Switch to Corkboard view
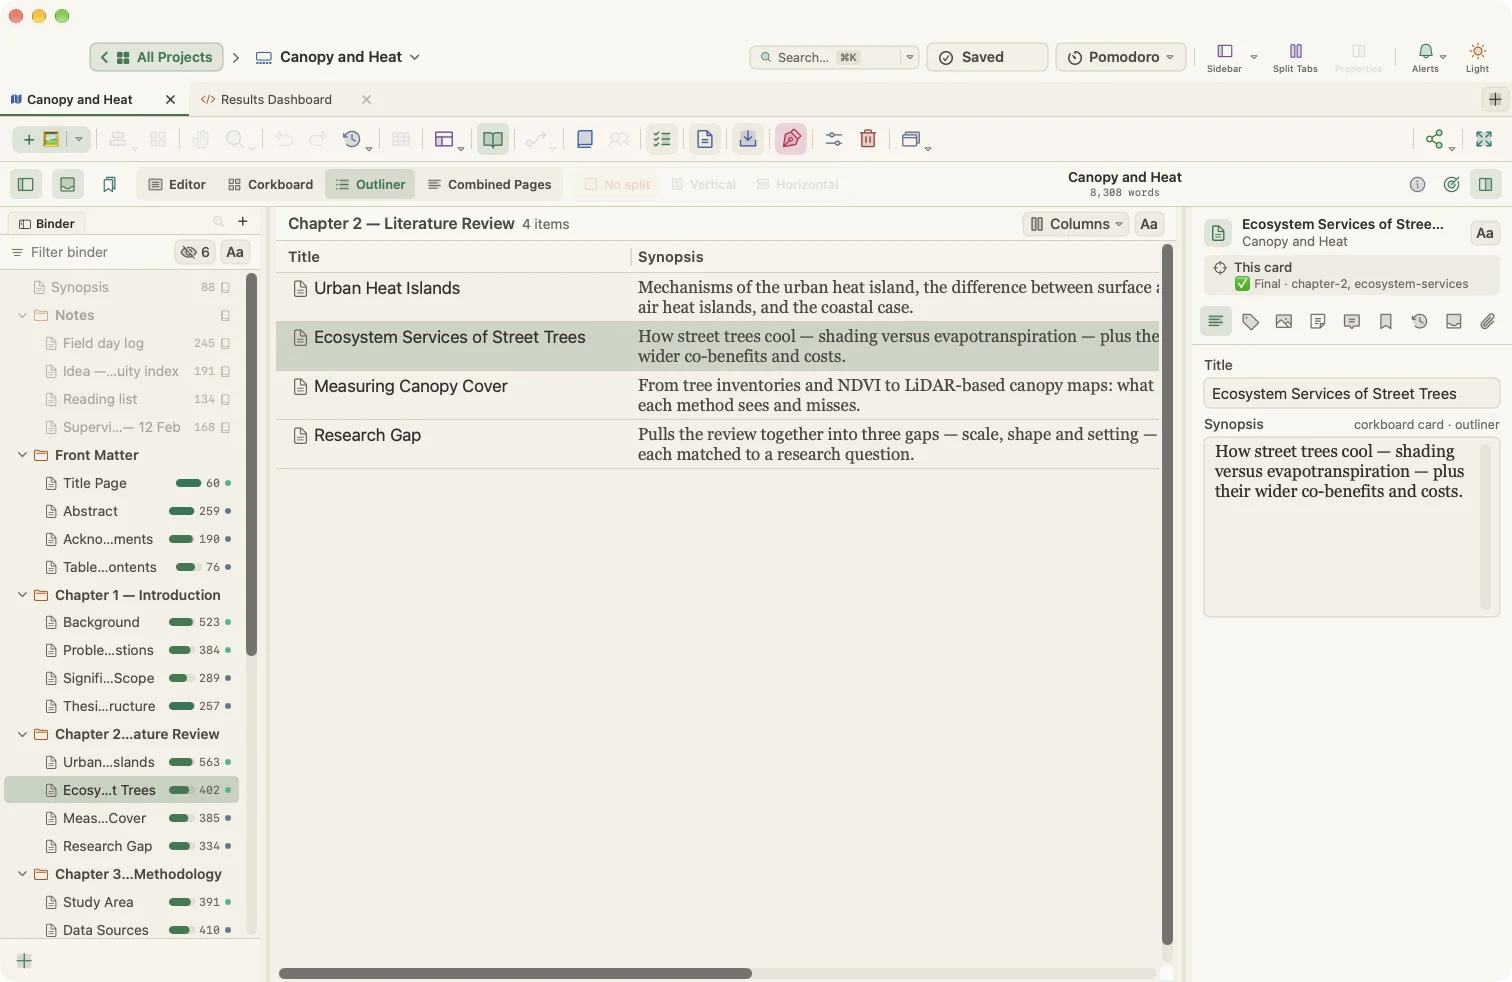 (270, 184)
